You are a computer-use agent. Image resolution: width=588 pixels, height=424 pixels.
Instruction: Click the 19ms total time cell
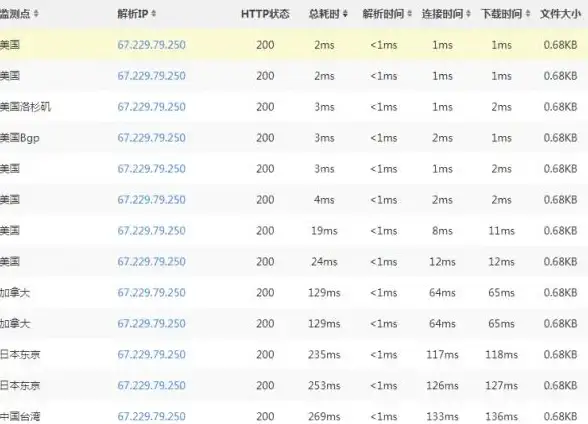[324, 231]
